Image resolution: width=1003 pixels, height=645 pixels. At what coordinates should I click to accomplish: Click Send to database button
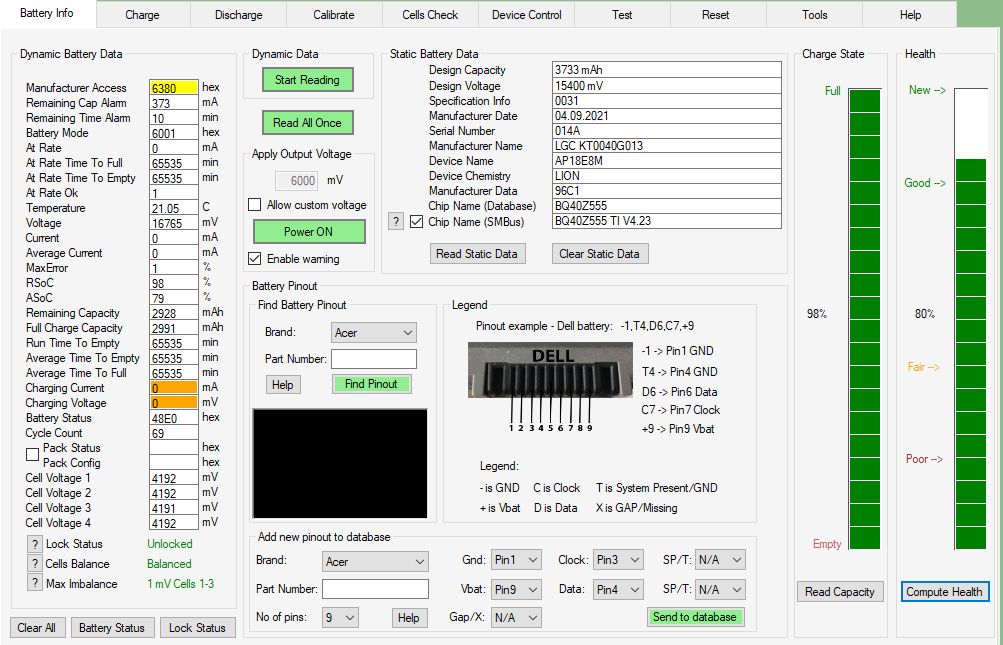[x=695, y=617]
